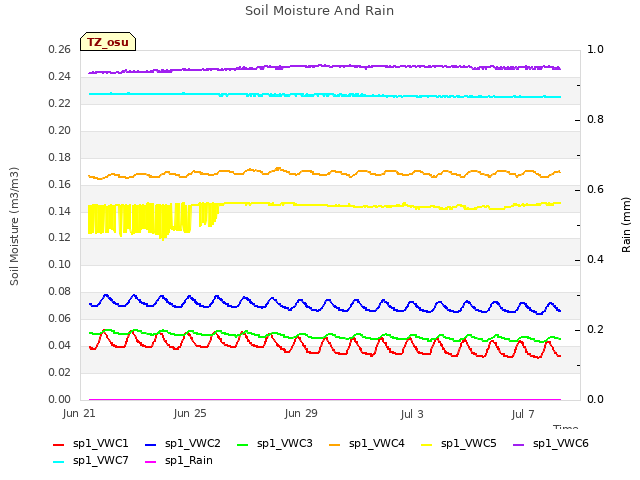Click the sp1_VWC6 legend label
640x480 pixels.
pyautogui.click(x=560, y=444)
